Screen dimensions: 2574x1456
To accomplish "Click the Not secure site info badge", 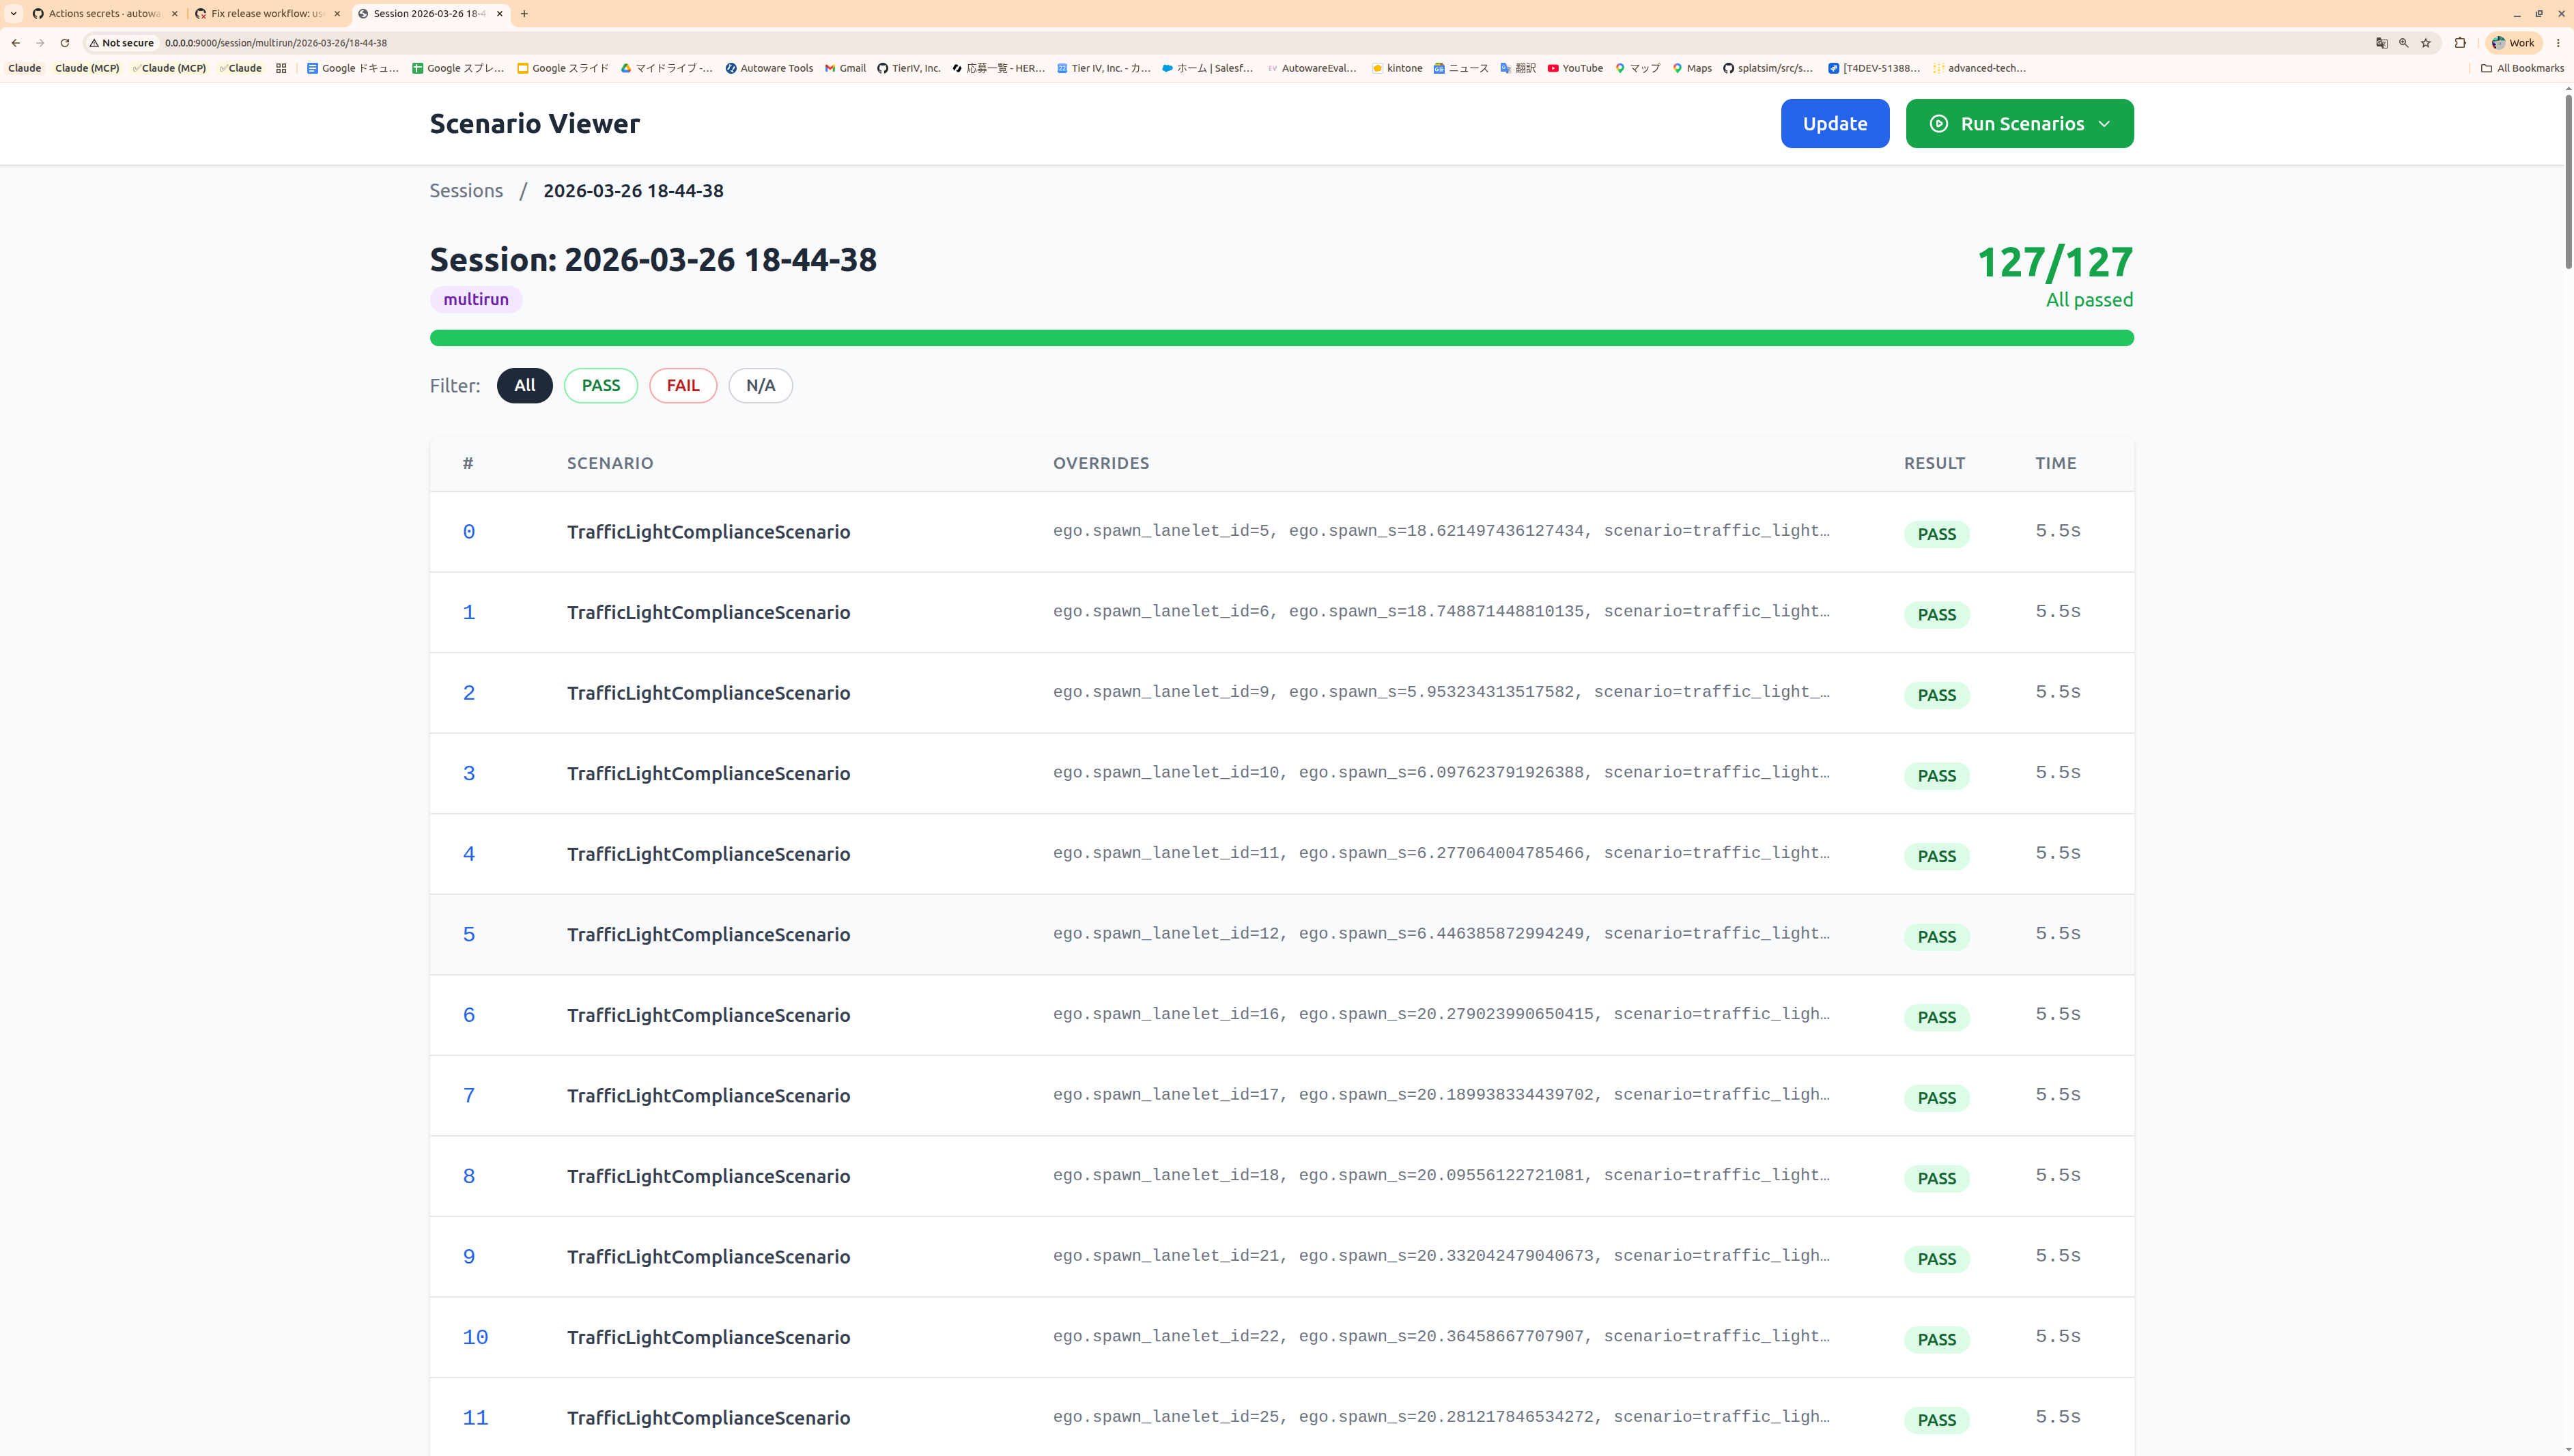I will 122,43.
